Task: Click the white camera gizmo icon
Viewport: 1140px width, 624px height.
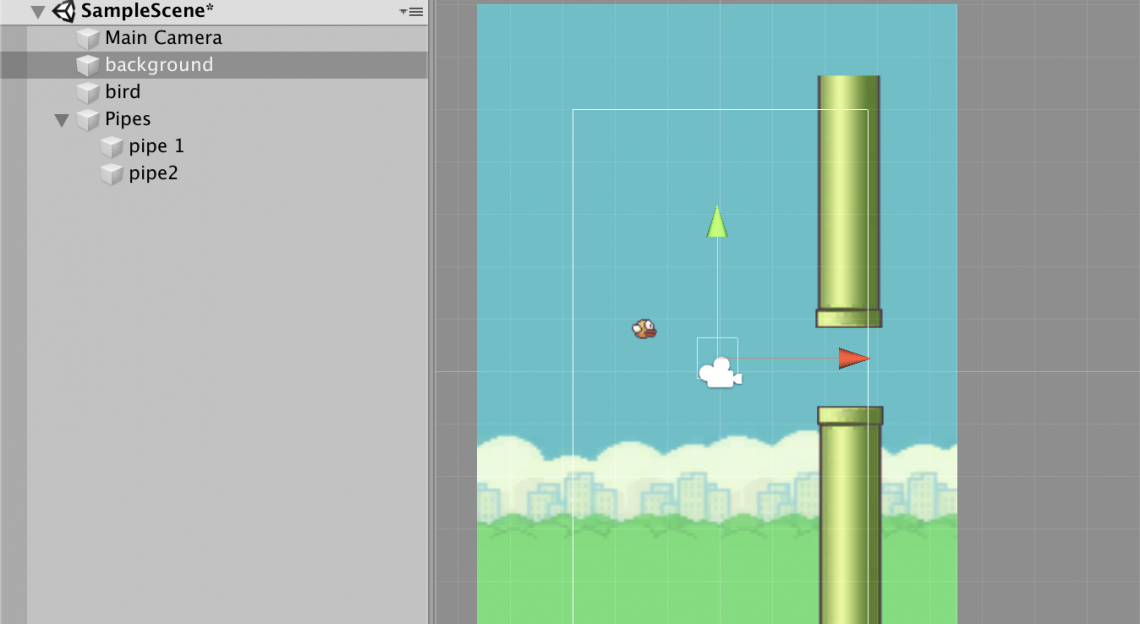Action: 720,373
